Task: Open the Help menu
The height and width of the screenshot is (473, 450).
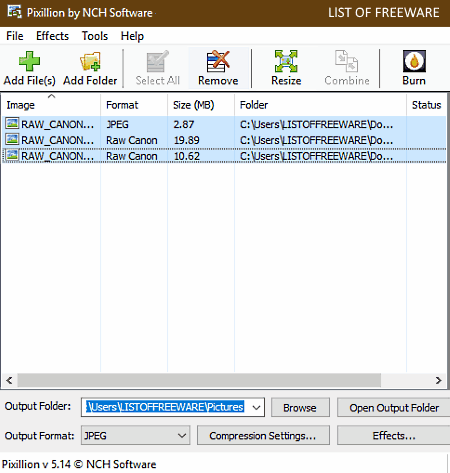Action: click(132, 36)
